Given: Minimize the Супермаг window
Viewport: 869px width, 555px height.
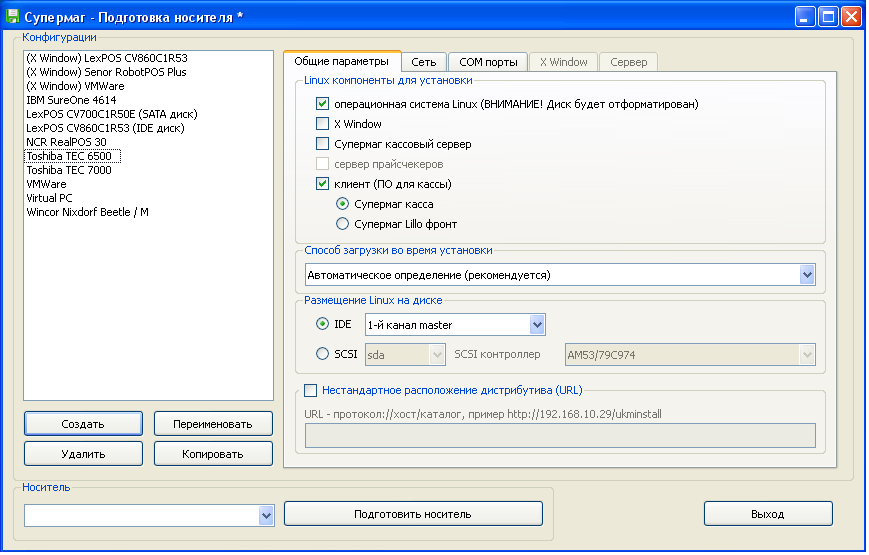Looking at the screenshot, I should (x=805, y=17).
